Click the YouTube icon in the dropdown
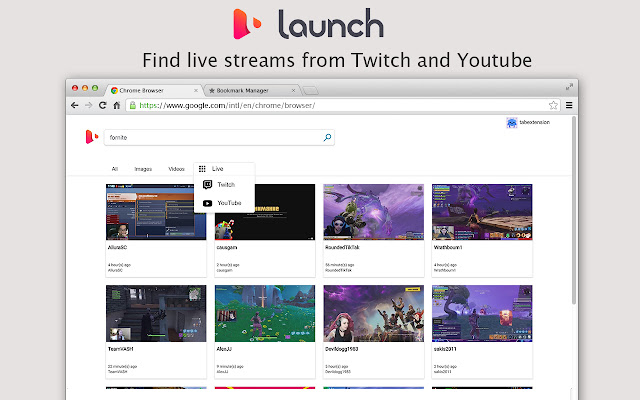The width and height of the screenshot is (640, 400). pyautogui.click(x=207, y=203)
